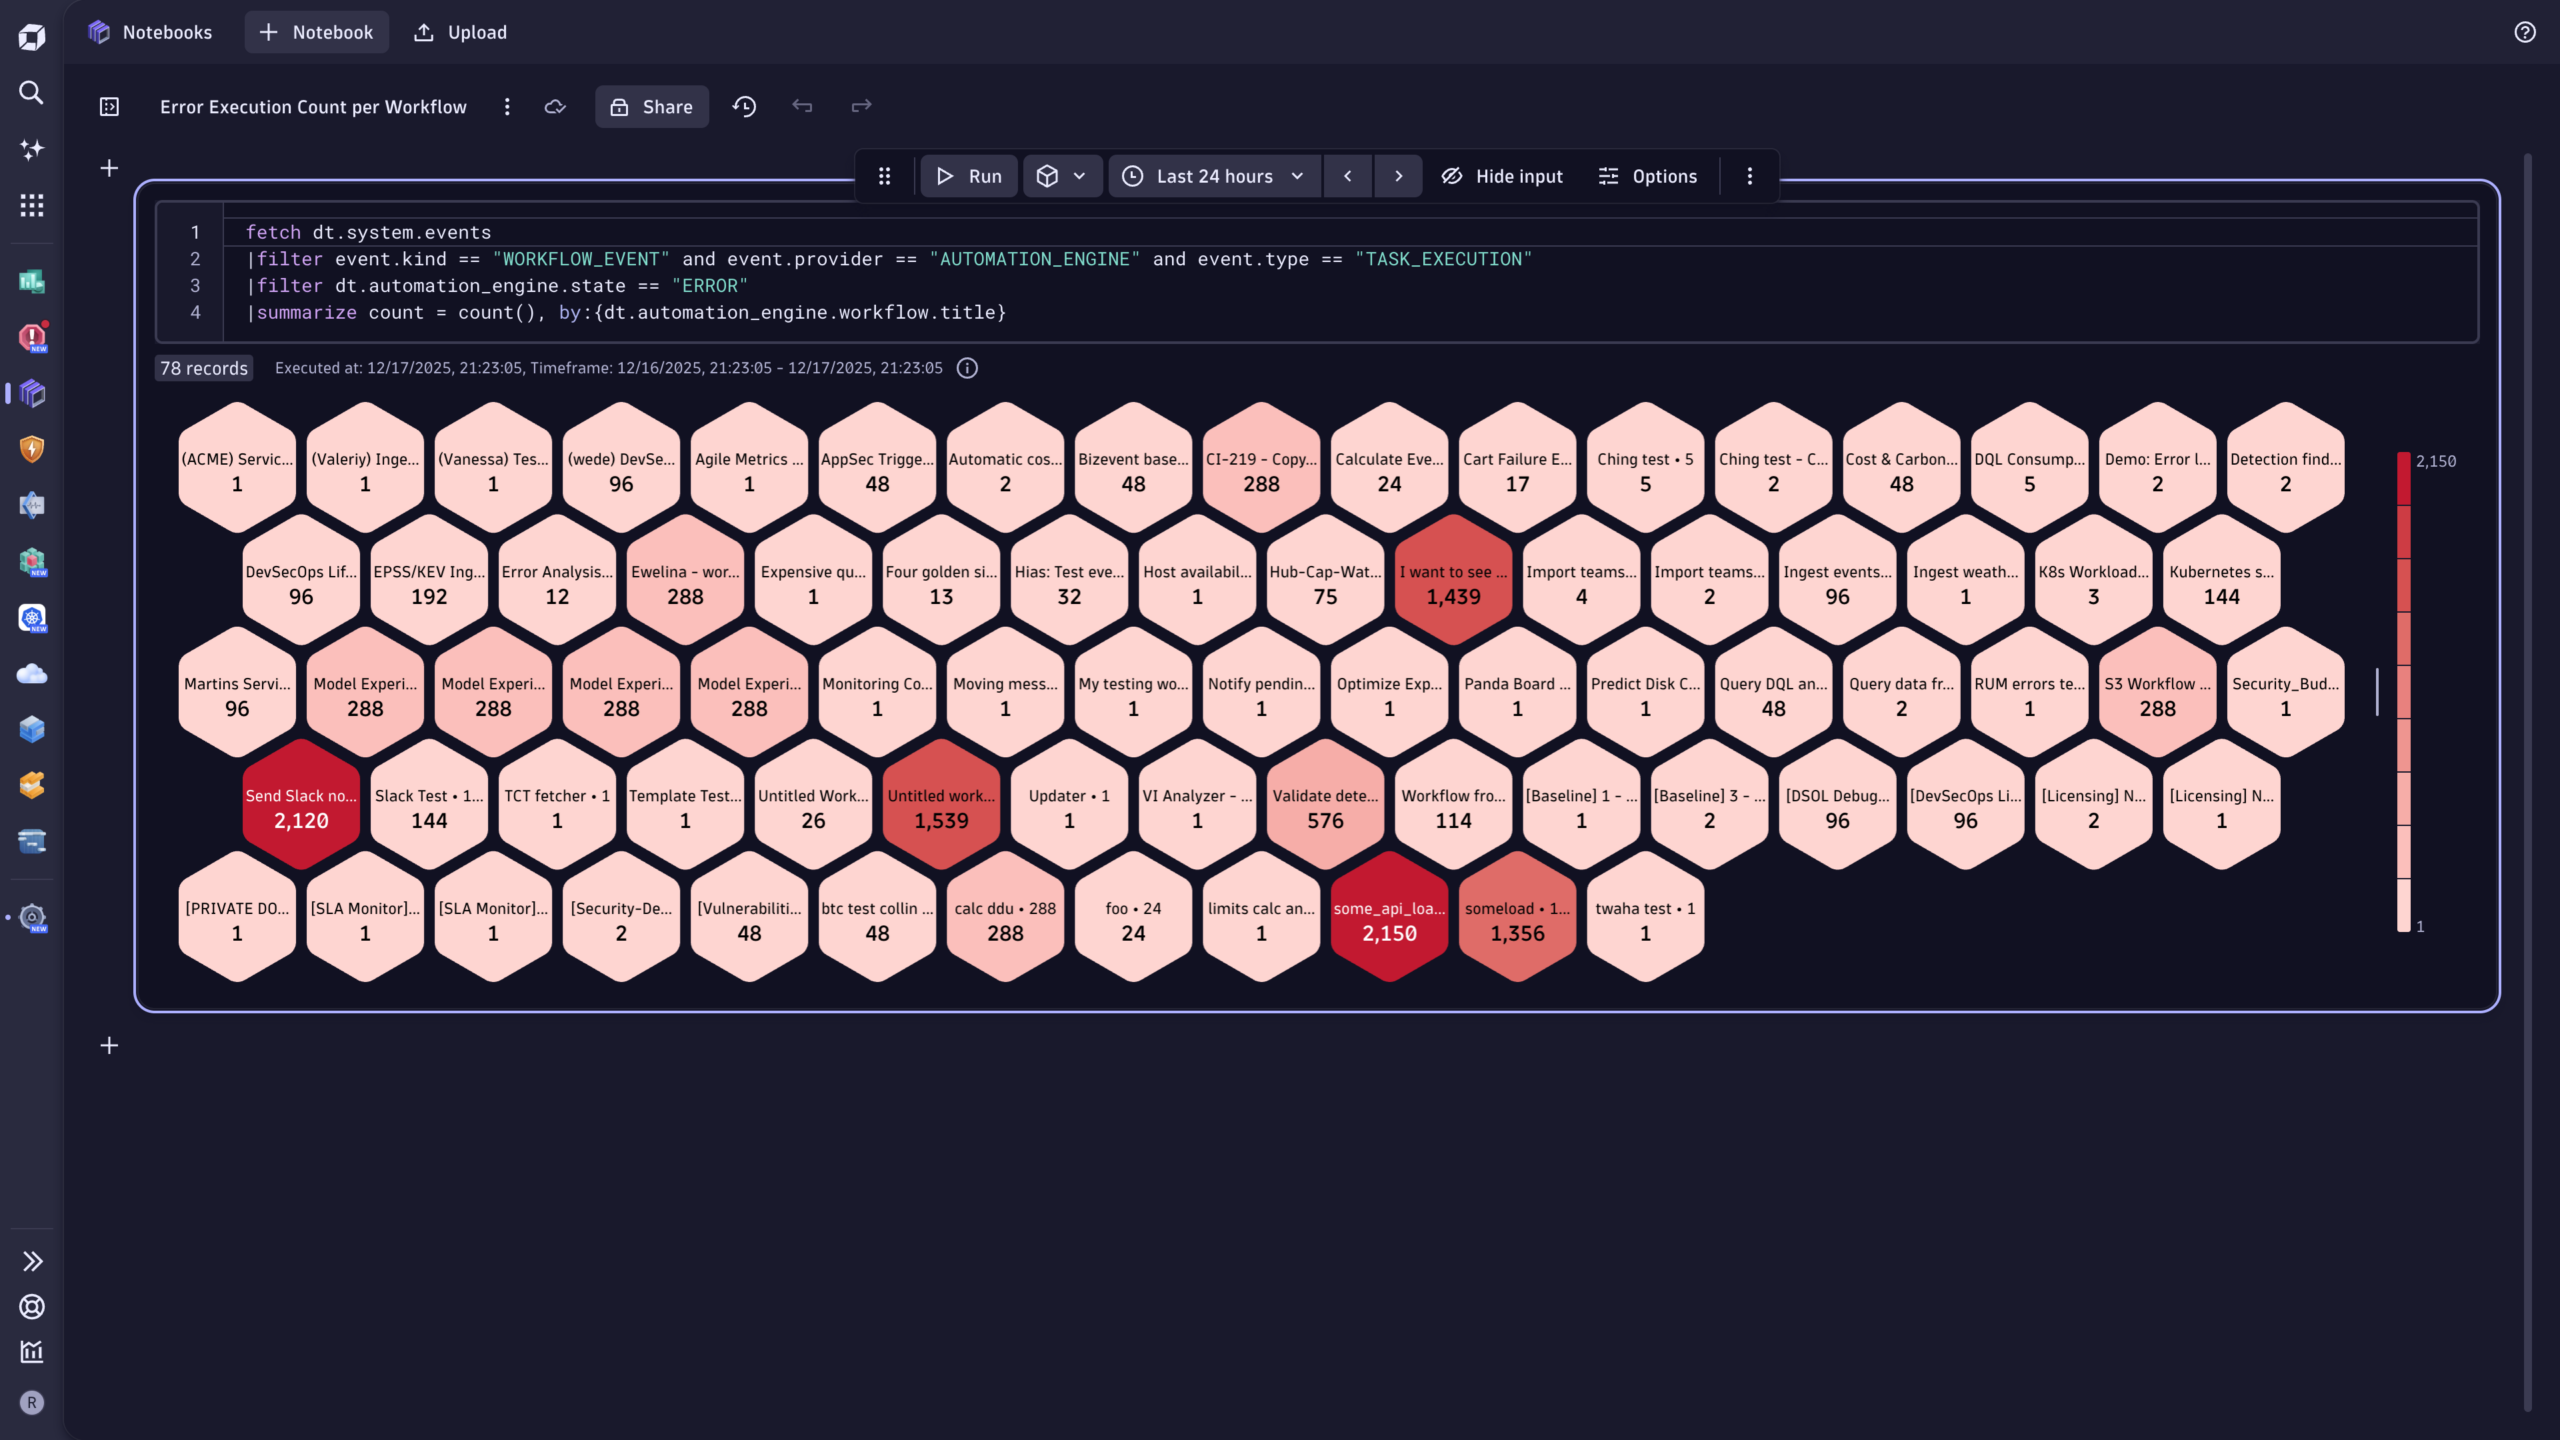Select the some_api_loa... 2,150 hexagon

(1389, 918)
